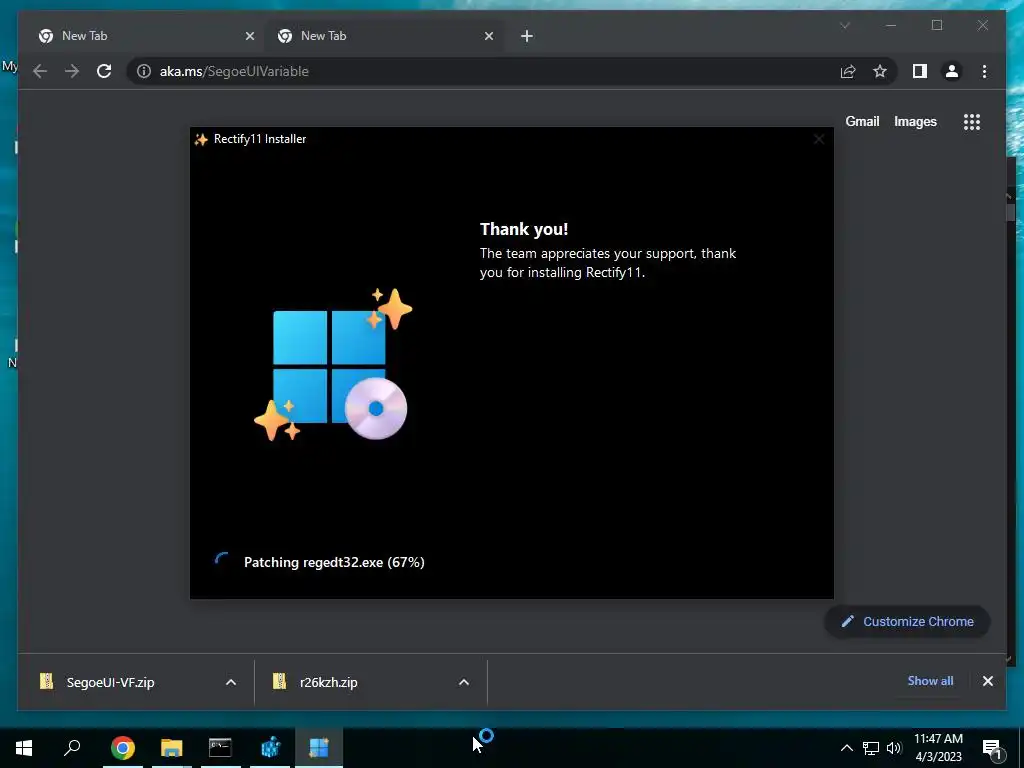Open Chrome three-dot menu
The height and width of the screenshot is (768, 1024).
coord(984,71)
